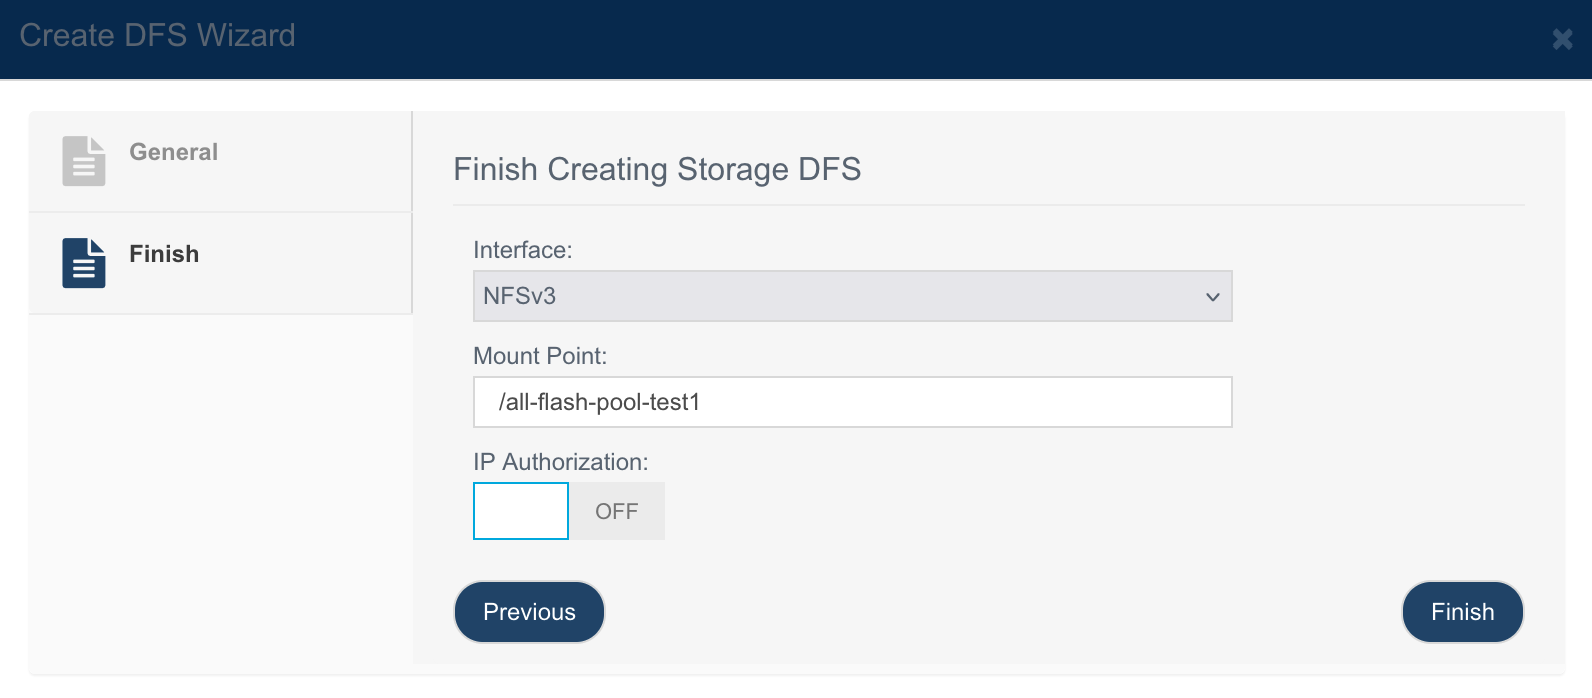Open the Interface dropdown showing NFSv3

(852, 296)
